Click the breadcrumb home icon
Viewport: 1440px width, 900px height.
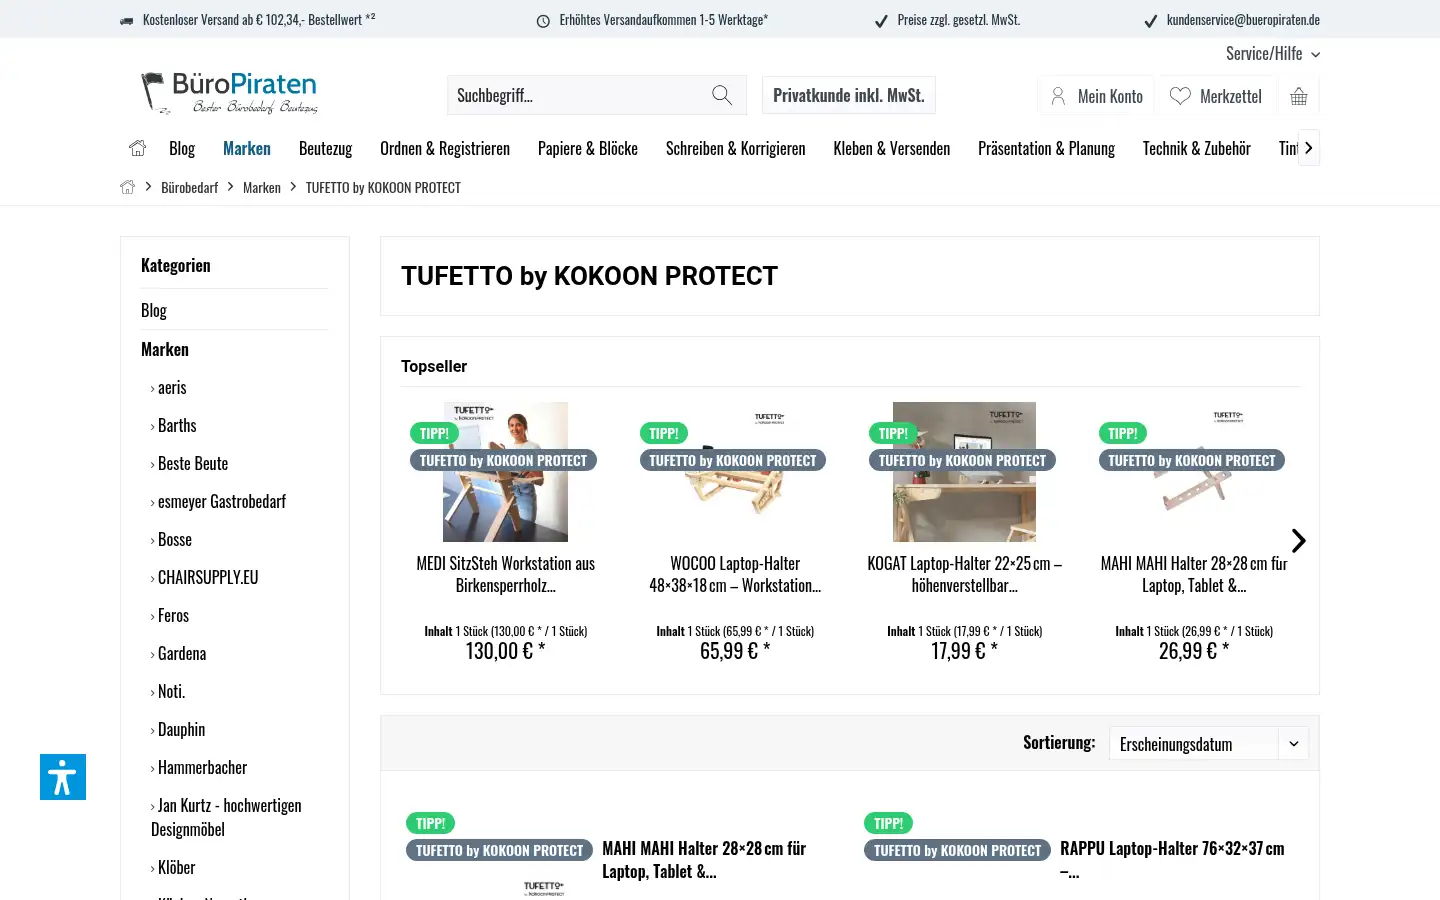pyautogui.click(x=128, y=187)
